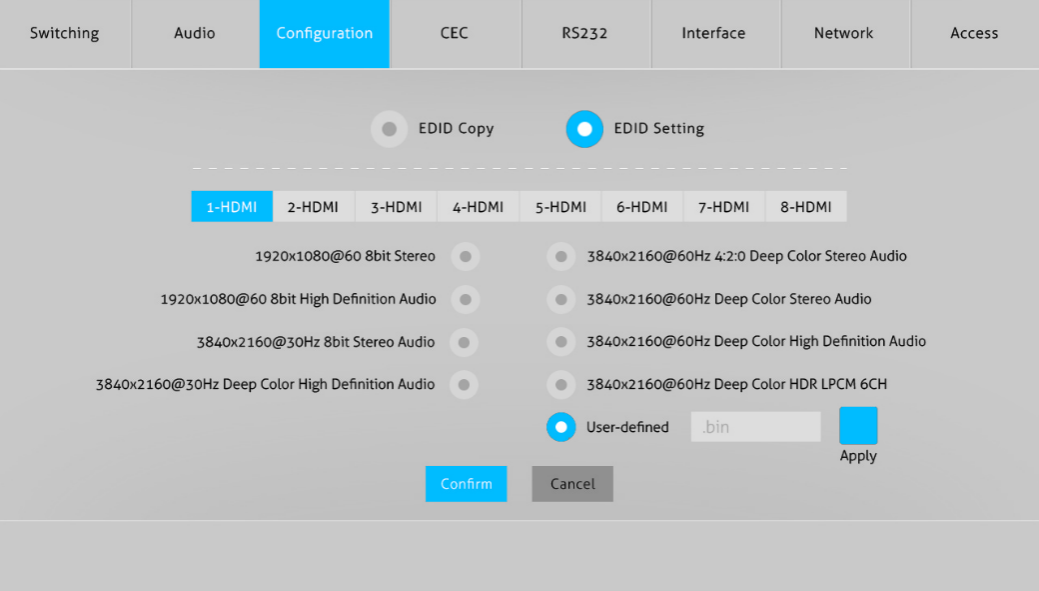
Task: Go to the CEC tab
Action: [454, 34]
